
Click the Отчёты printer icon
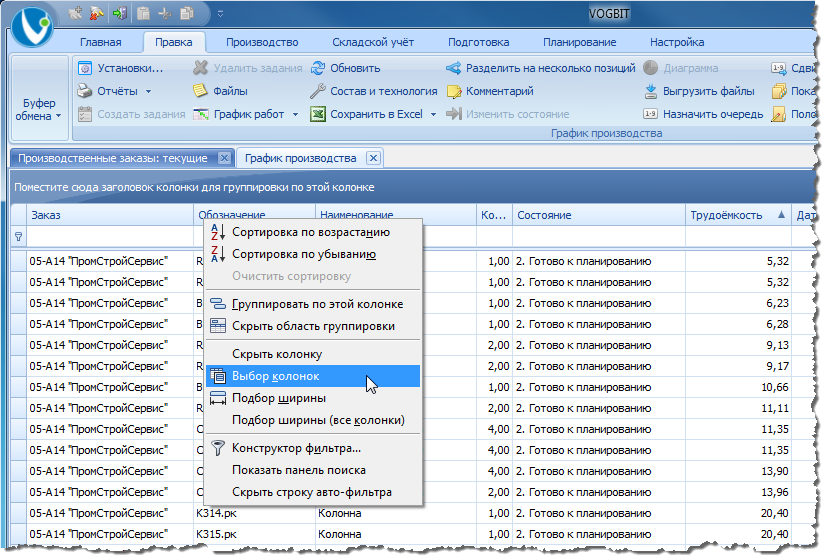click(x=85, y=91)
